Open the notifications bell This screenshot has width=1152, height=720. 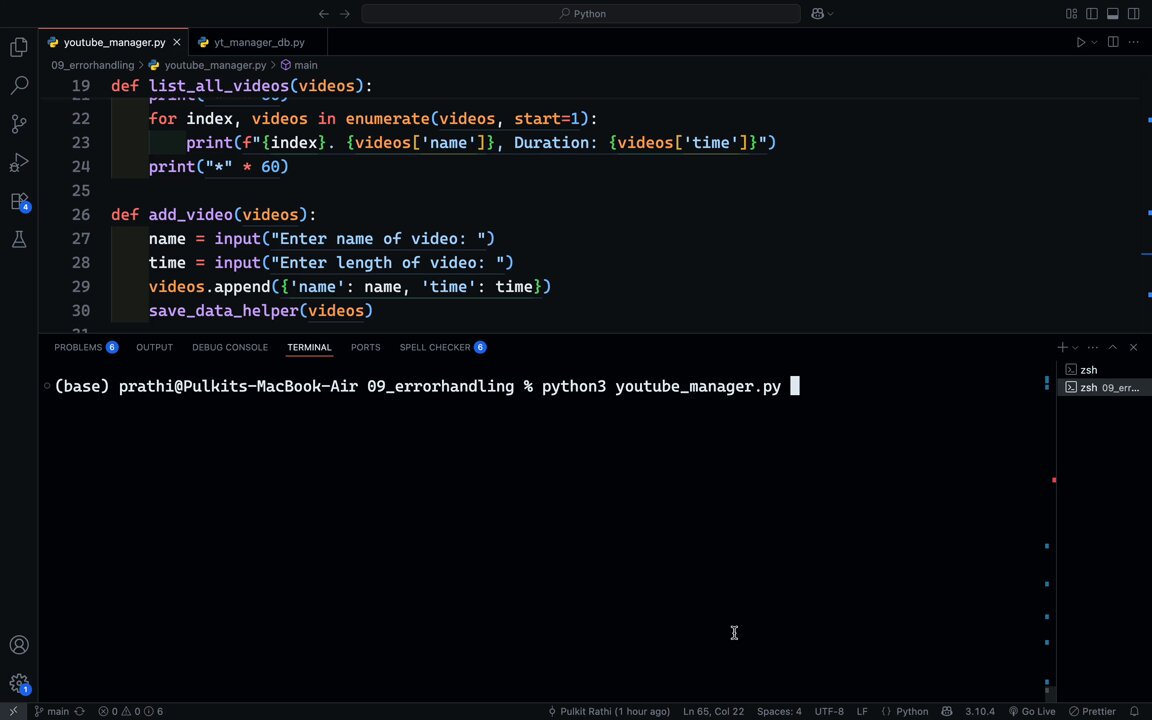coord(1134,711)
